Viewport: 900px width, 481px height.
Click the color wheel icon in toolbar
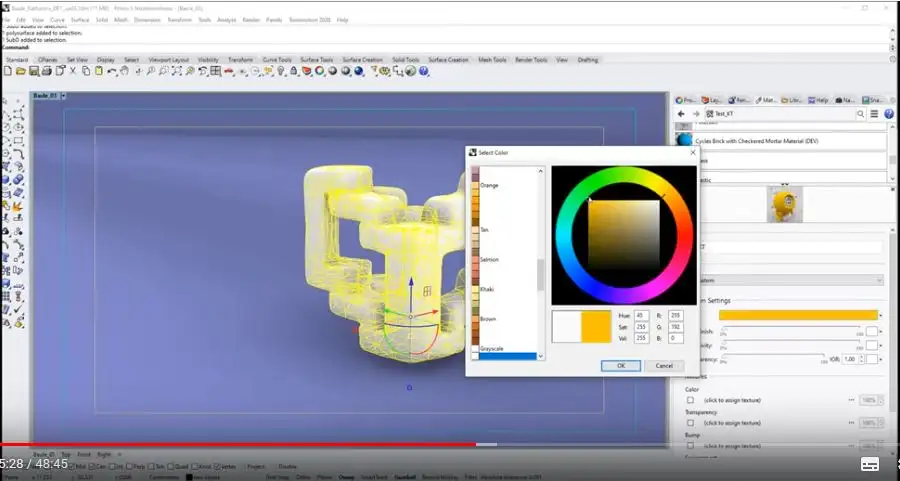coord(320,71)
